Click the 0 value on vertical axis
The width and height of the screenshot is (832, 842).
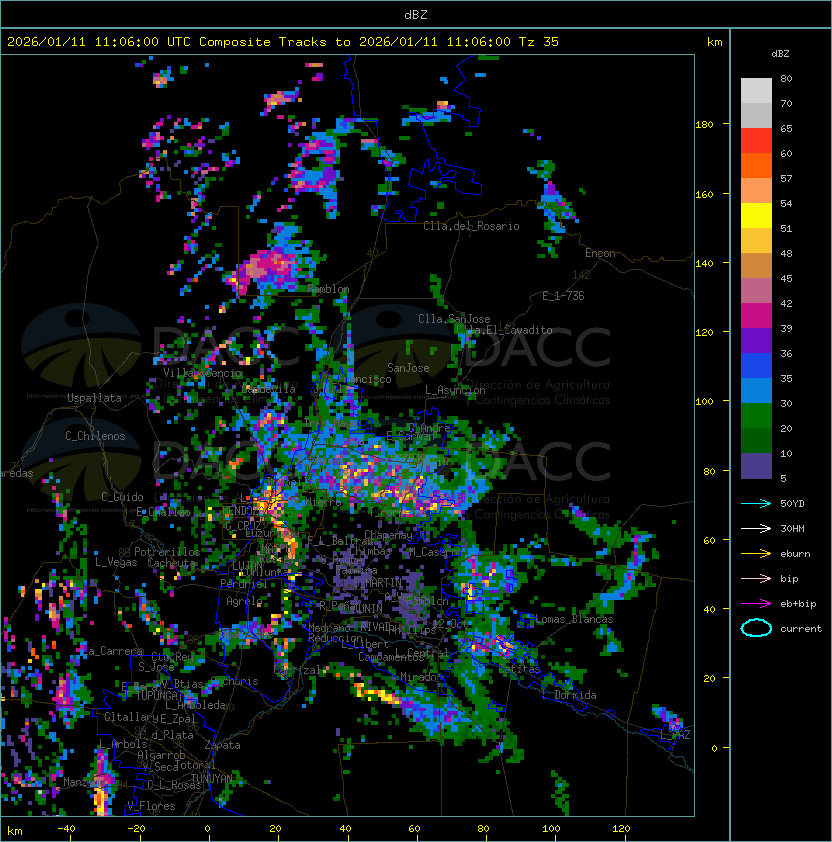click(714, 748)
